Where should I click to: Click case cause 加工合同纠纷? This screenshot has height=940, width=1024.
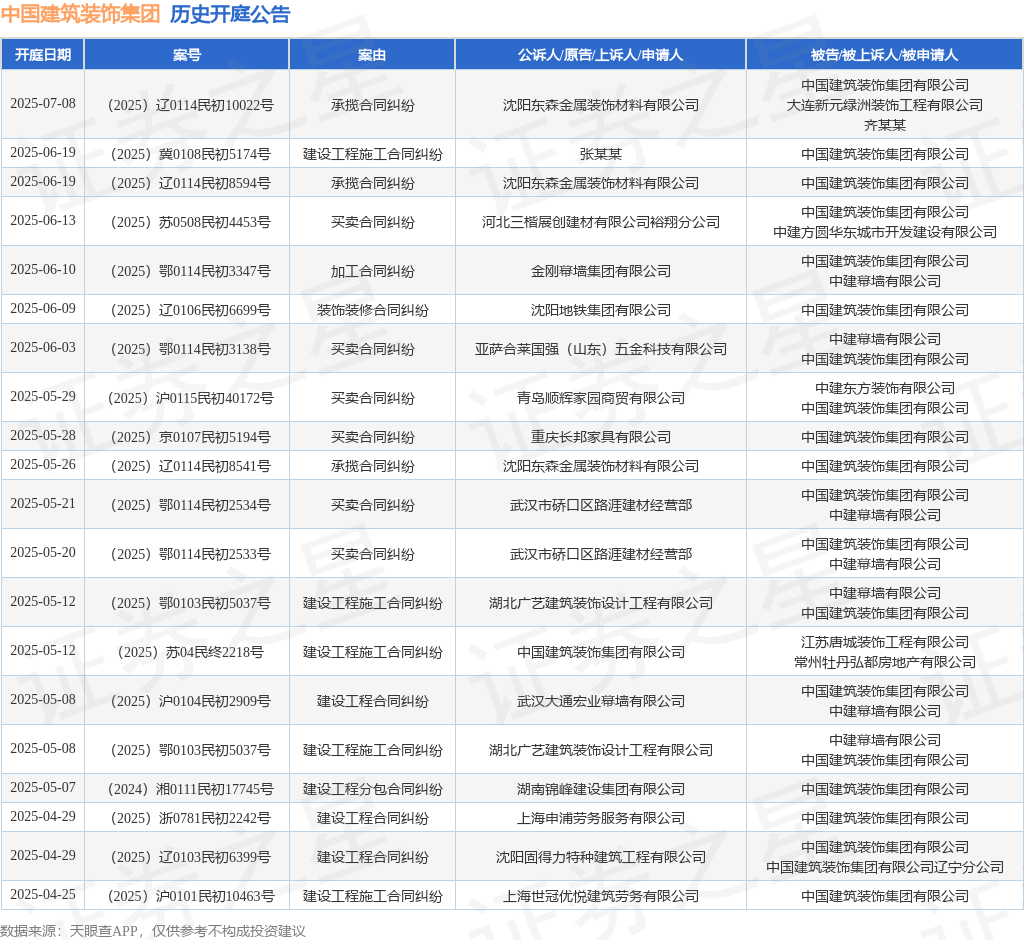pyautogui.click(x=372, y=271)
